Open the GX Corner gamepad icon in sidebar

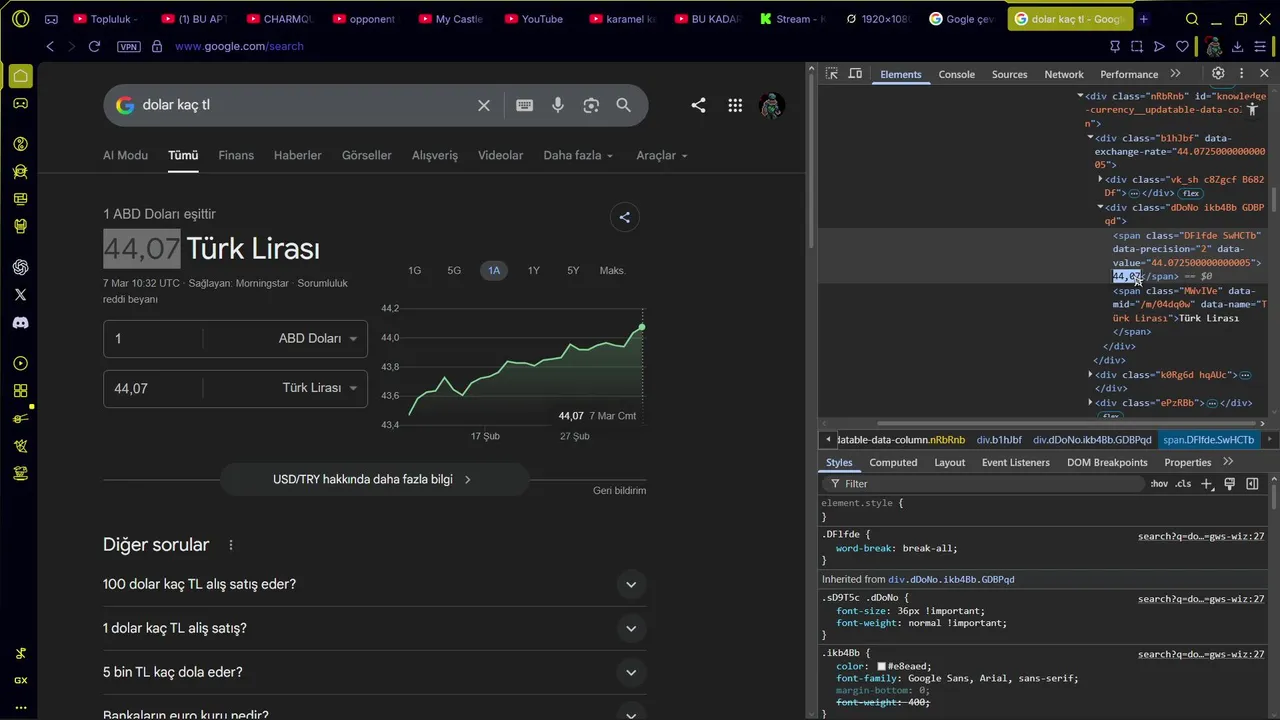click(20, 103)
